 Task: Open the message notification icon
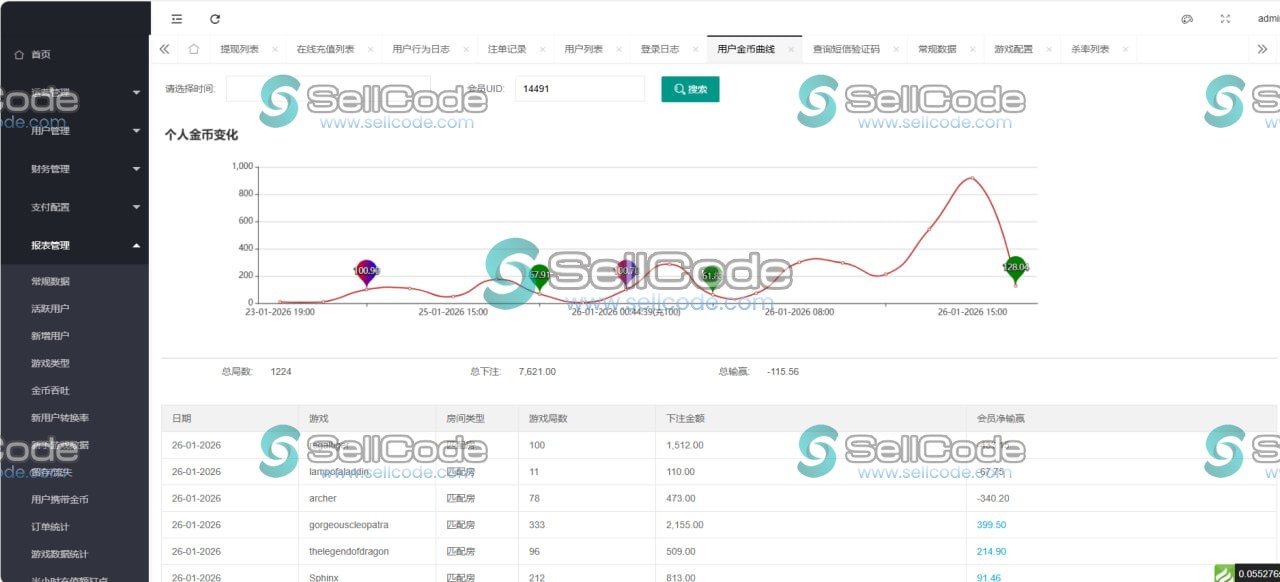pos(1186,18)
